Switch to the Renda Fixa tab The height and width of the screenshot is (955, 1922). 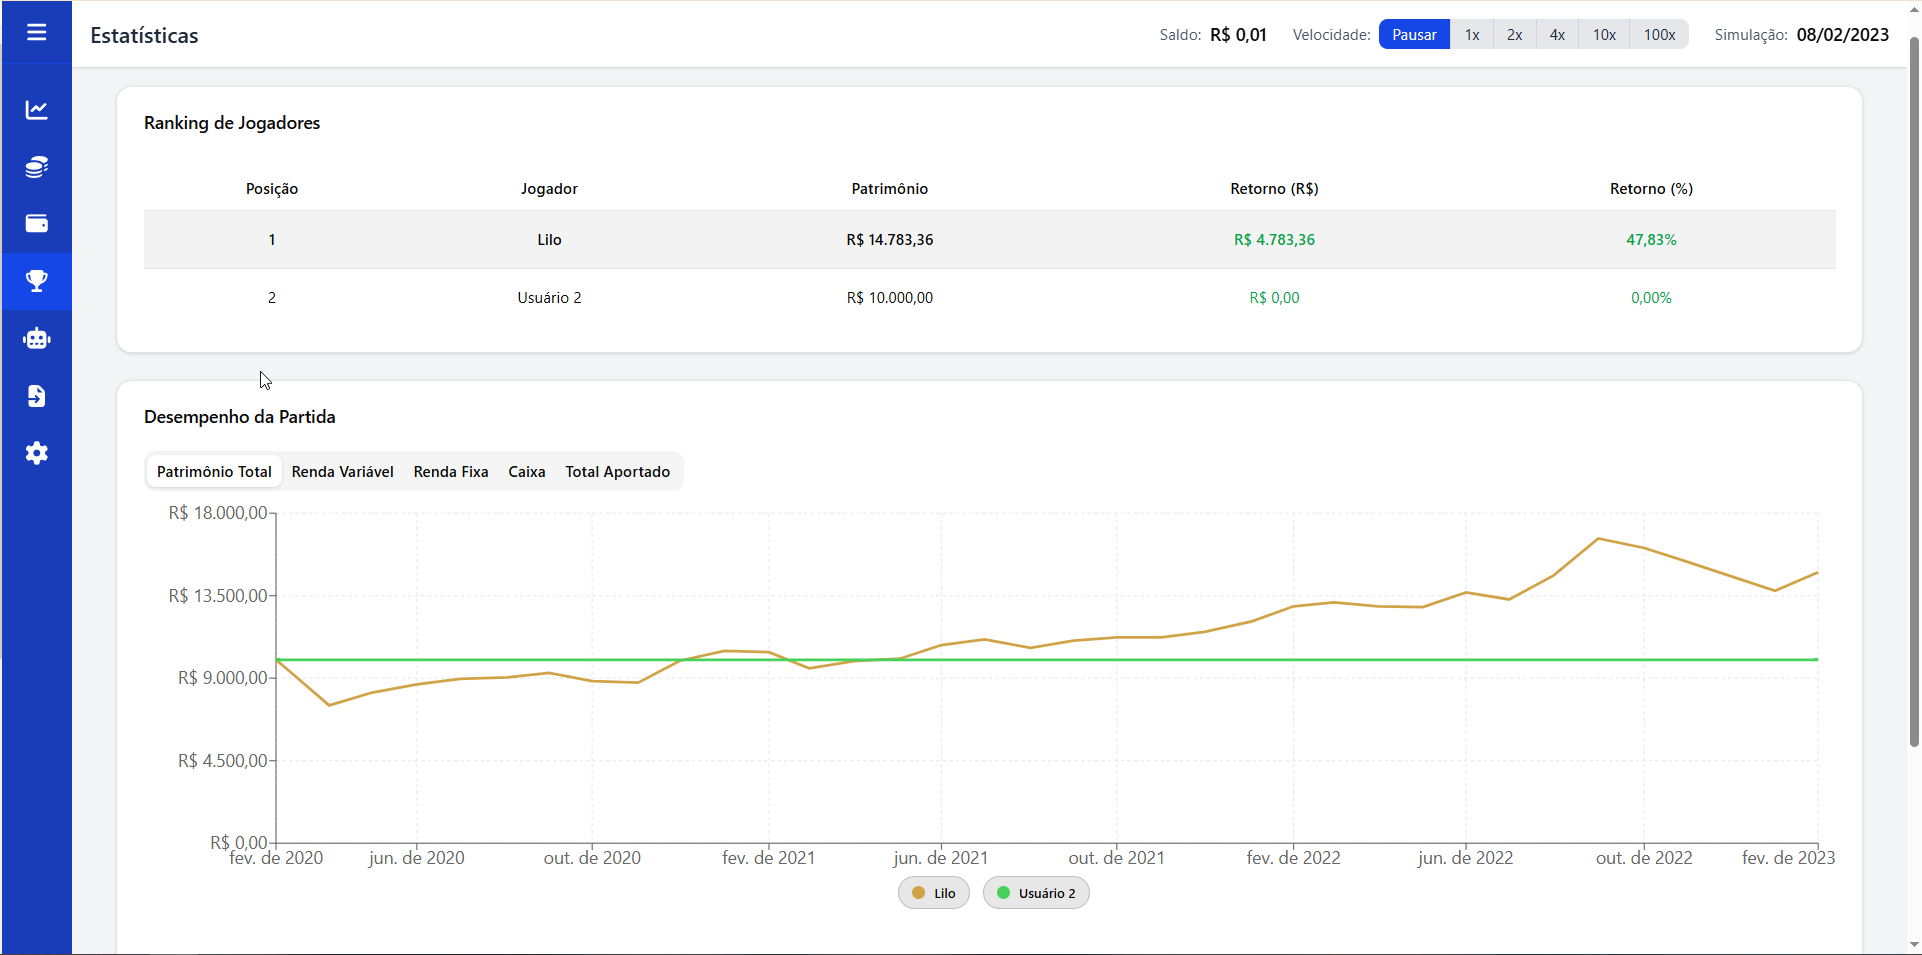451,472
